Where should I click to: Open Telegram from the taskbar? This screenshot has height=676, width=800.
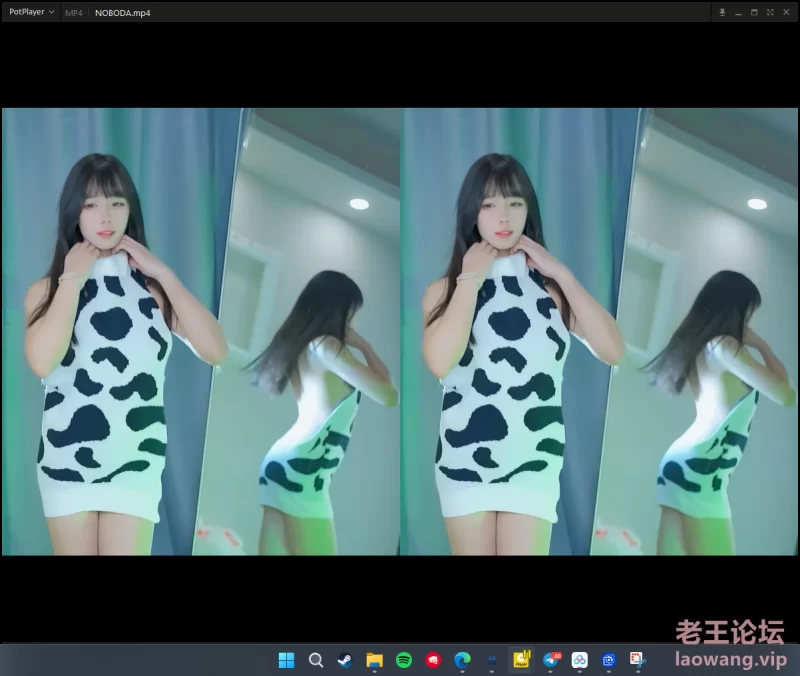551,660
